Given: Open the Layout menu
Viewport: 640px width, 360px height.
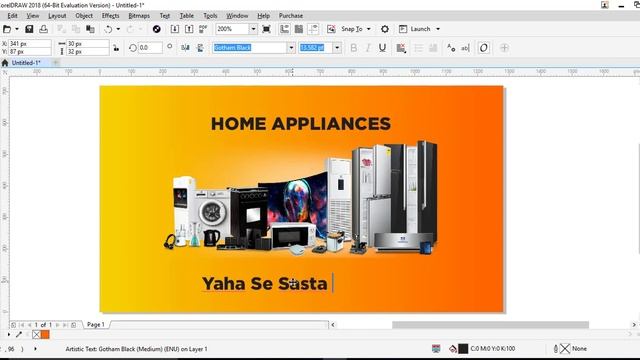Looking at the screenshot, I should [57, 16].
